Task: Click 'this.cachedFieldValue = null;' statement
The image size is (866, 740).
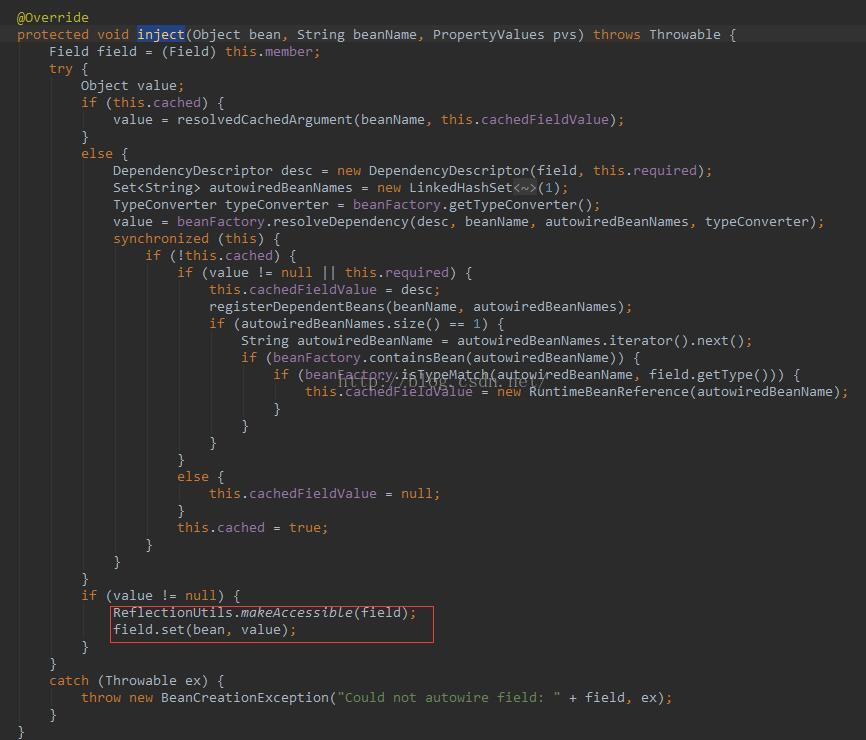Action: pos(324,494)
